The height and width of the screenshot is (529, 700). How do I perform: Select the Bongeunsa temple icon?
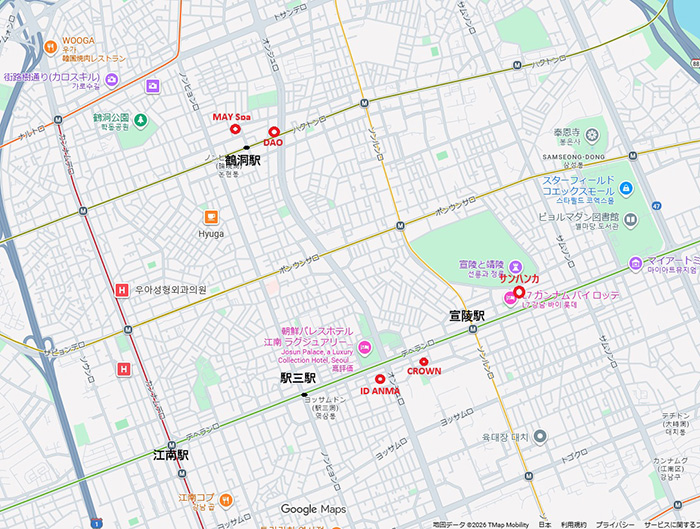(594, 136)
